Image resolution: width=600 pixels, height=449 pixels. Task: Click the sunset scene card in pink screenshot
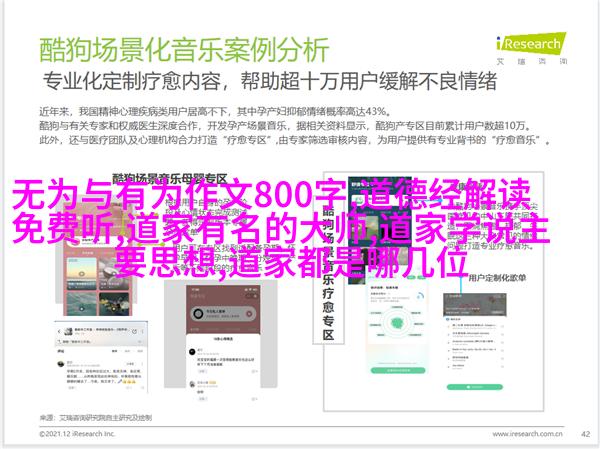81,274
